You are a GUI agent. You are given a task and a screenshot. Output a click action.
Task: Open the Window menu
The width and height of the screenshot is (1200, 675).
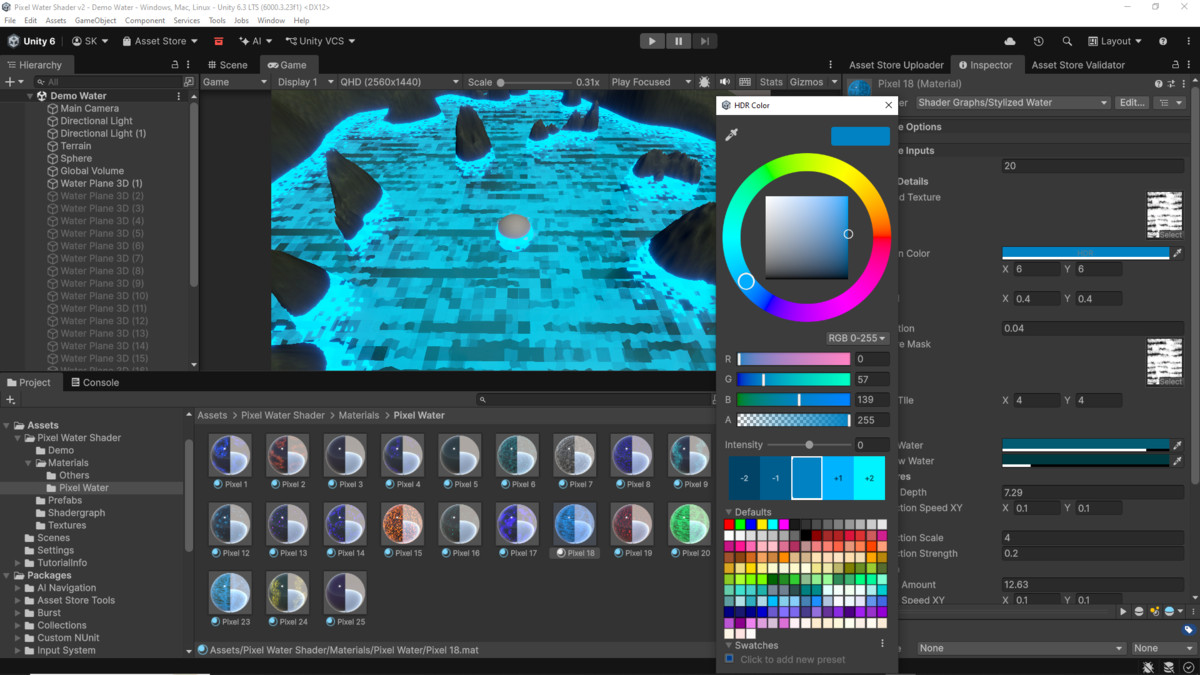pos(271,20)
